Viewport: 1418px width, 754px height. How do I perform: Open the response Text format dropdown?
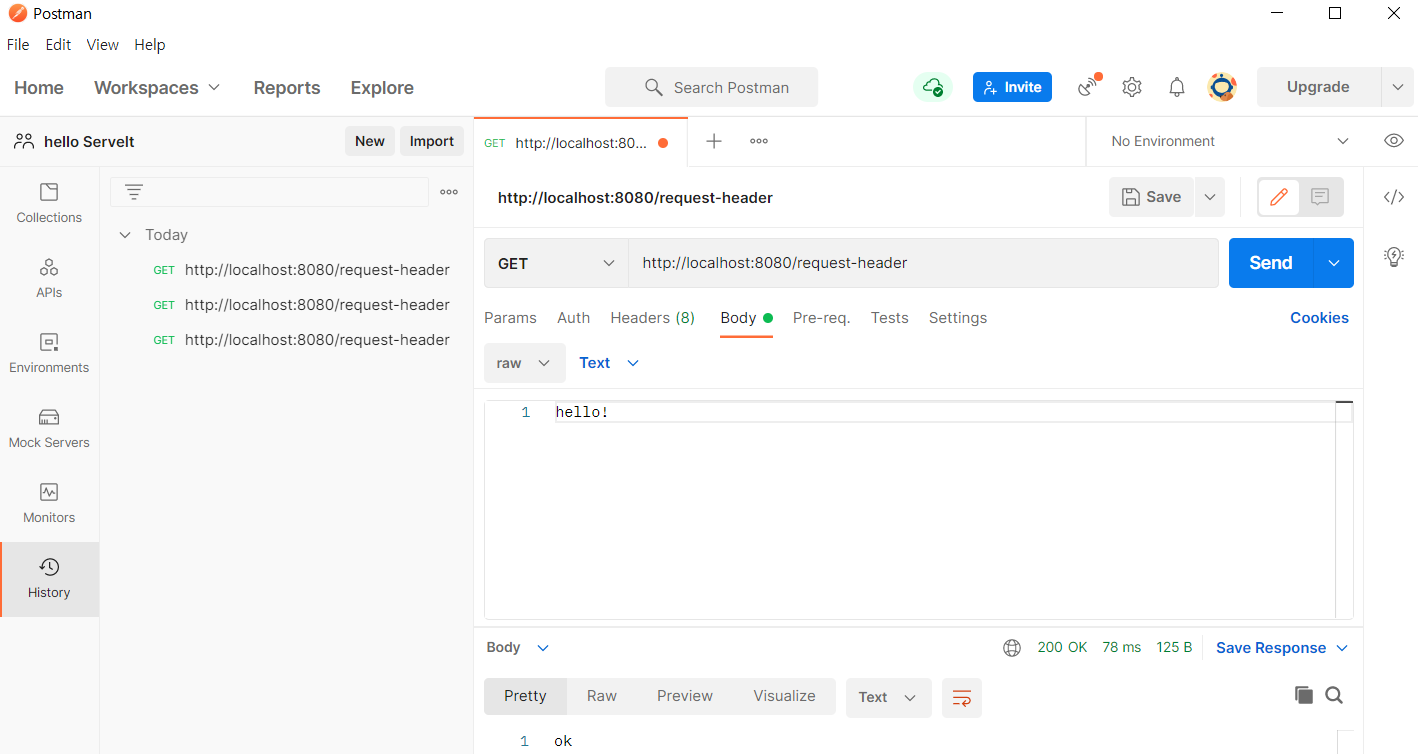[x=888, y=698]
